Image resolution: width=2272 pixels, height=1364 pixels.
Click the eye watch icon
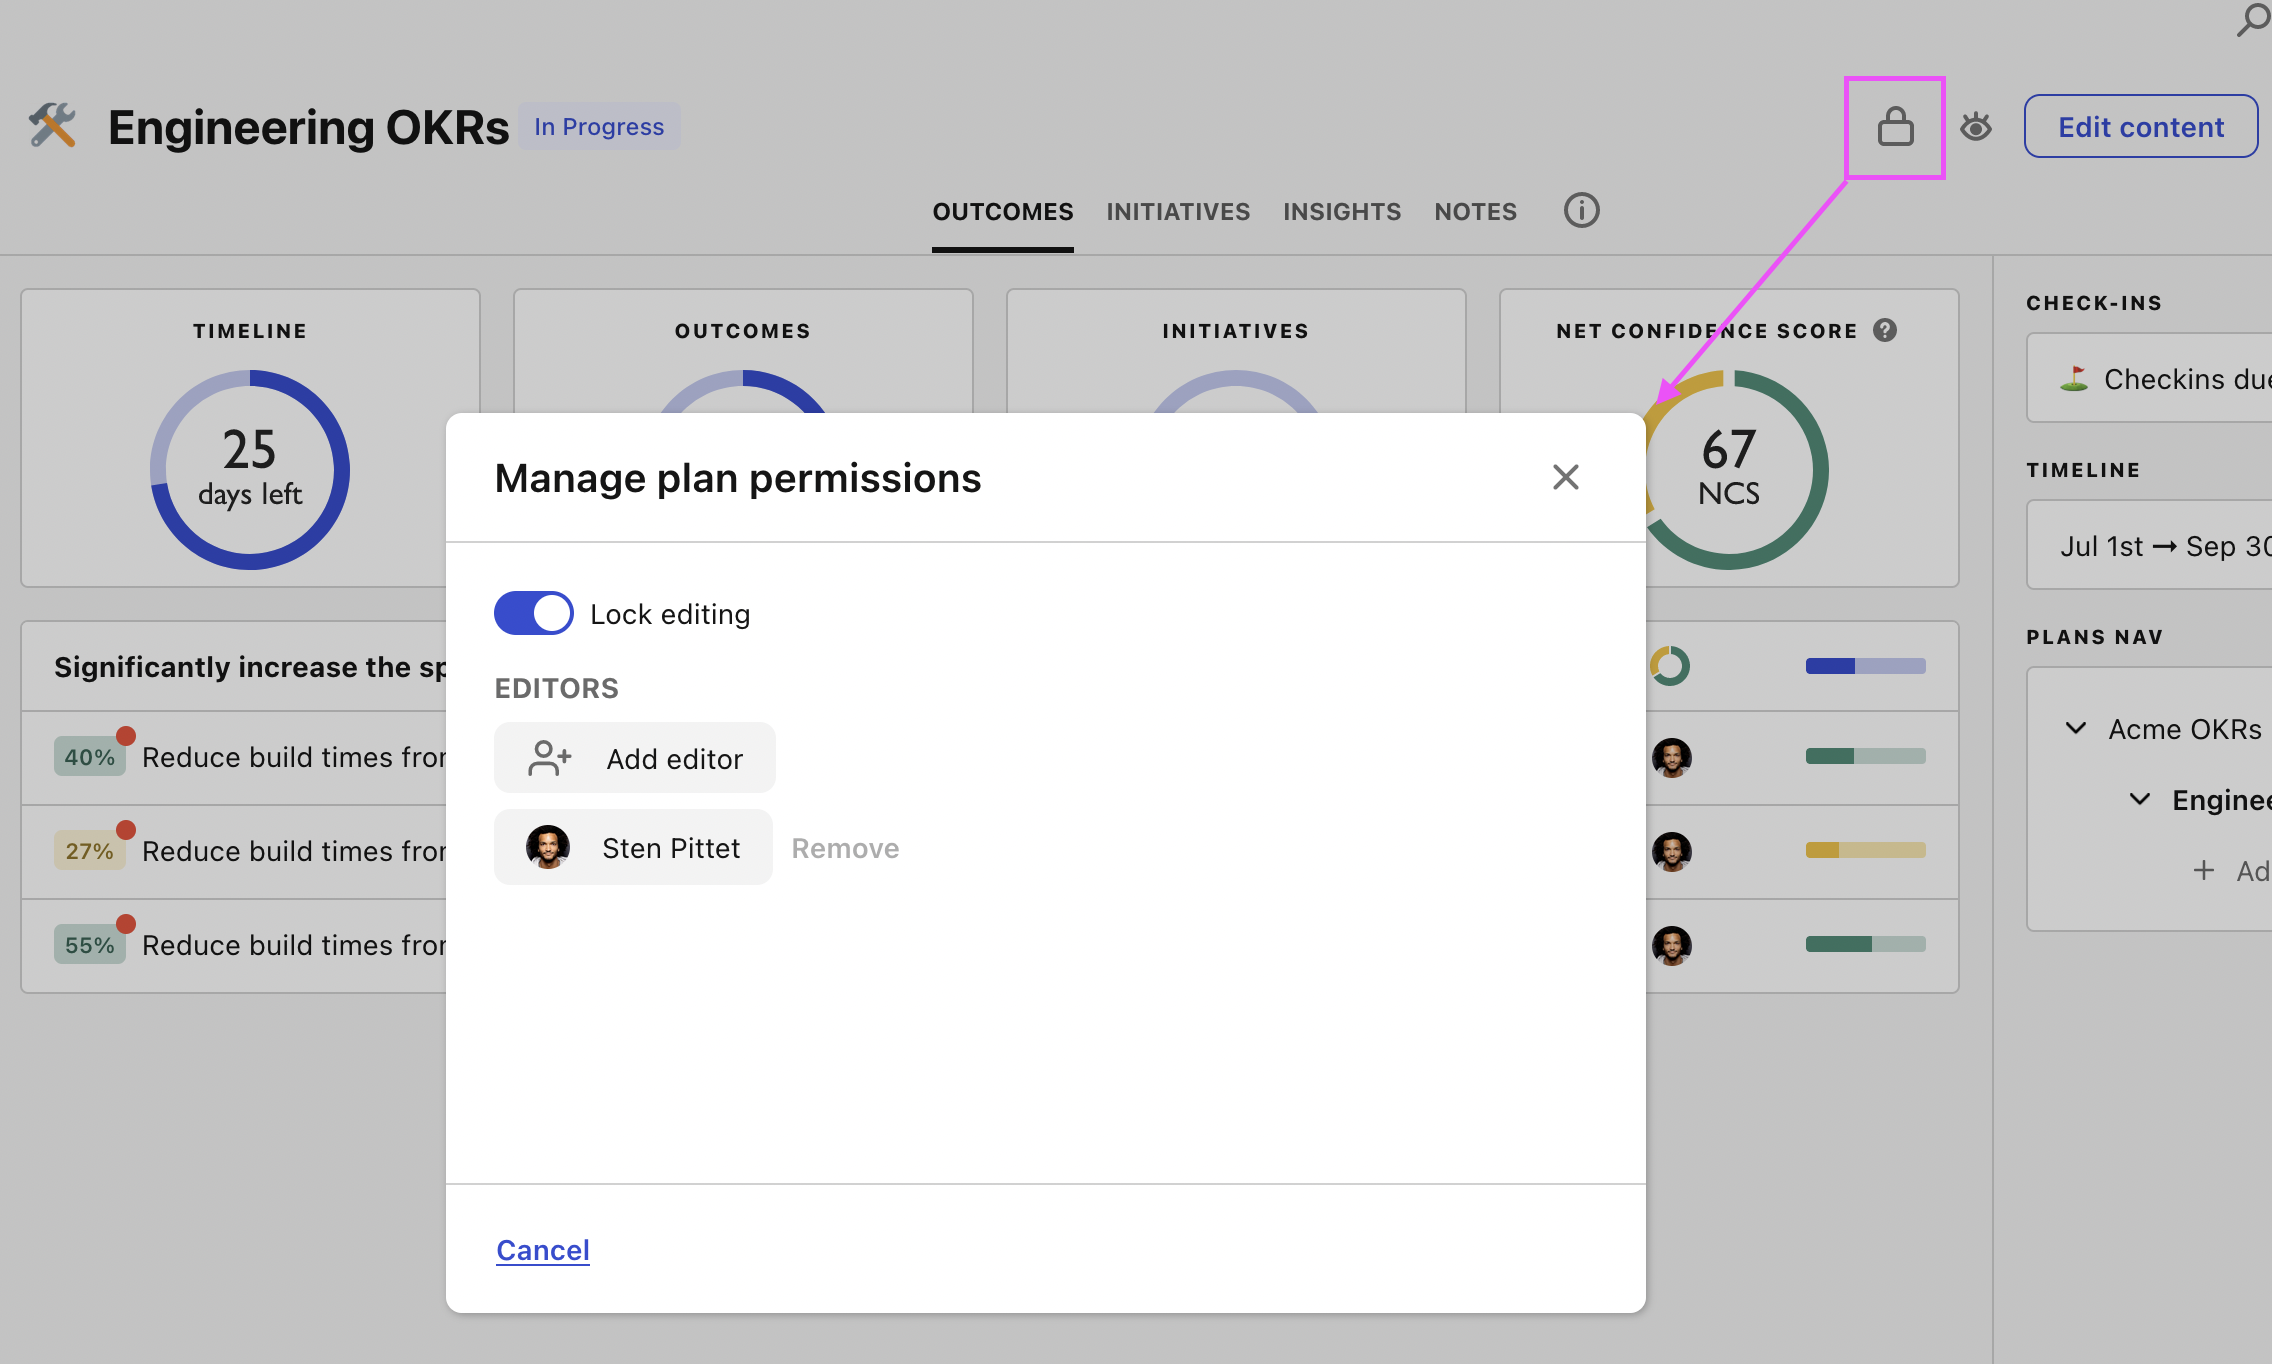[x=1975, y=128]
